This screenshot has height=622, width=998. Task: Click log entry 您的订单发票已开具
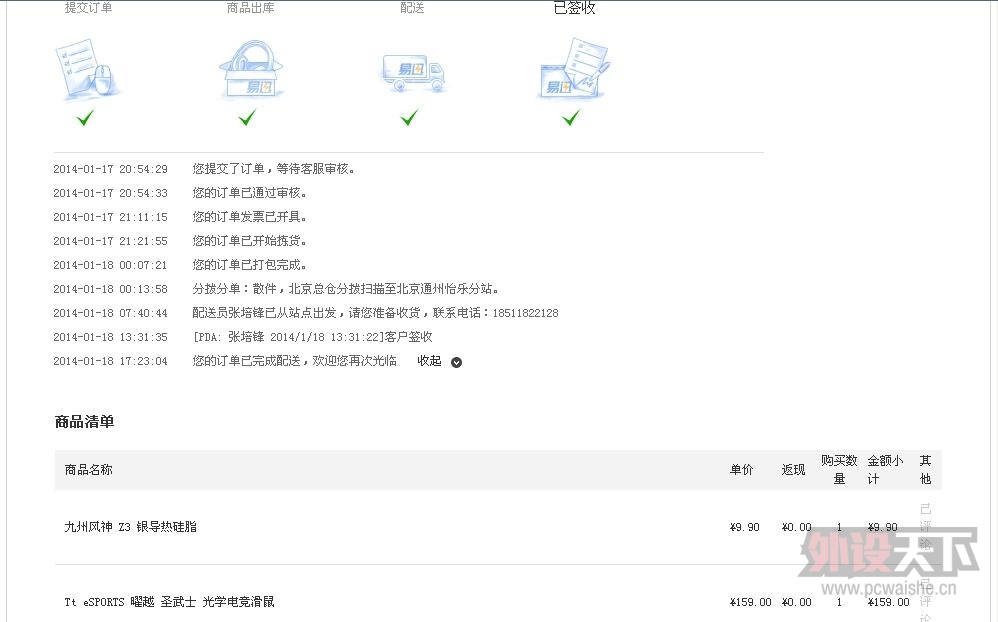click(250, 217)
